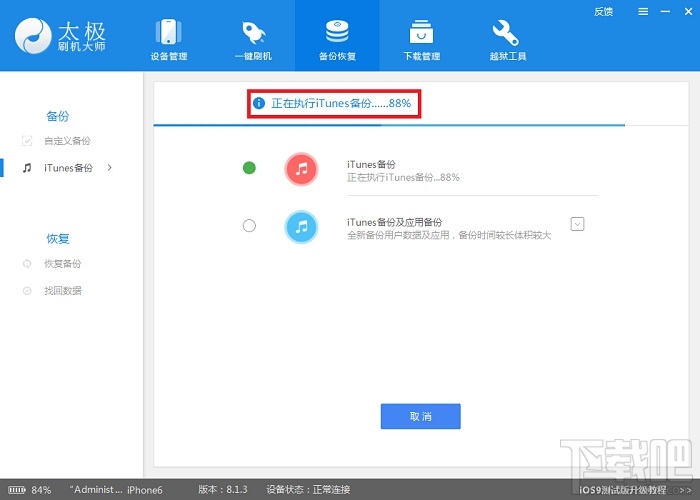This screenshot has height=500, width=700.
Task: Open the hamburger menu icon
Action: click(x=643, y=12)
